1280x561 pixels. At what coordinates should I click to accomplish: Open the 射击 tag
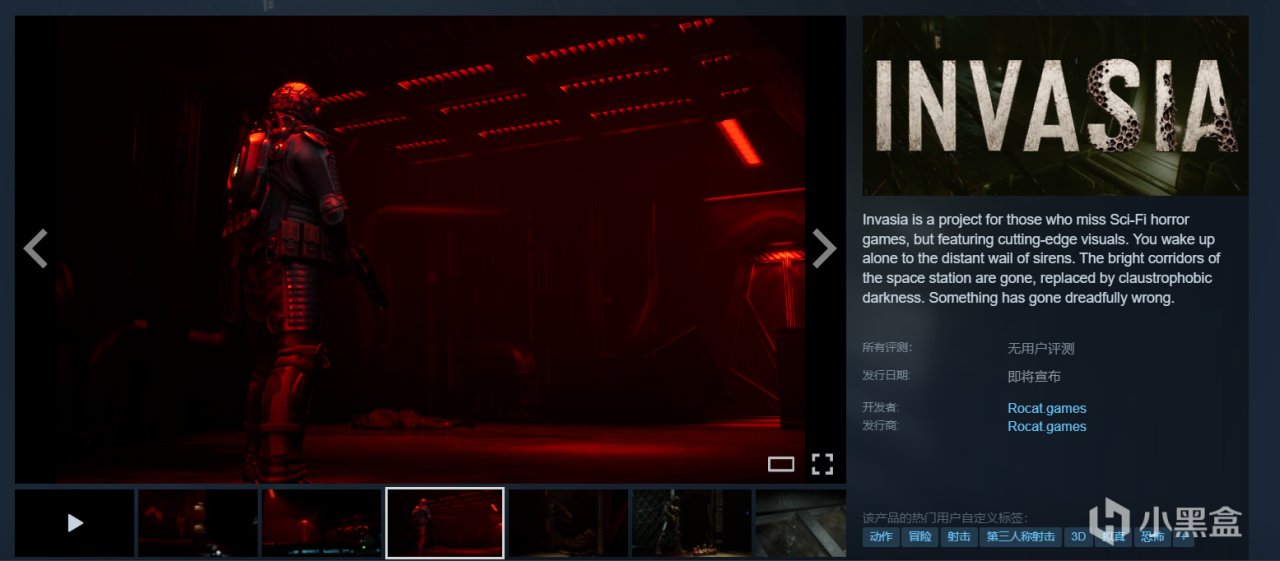coord(959,537)
